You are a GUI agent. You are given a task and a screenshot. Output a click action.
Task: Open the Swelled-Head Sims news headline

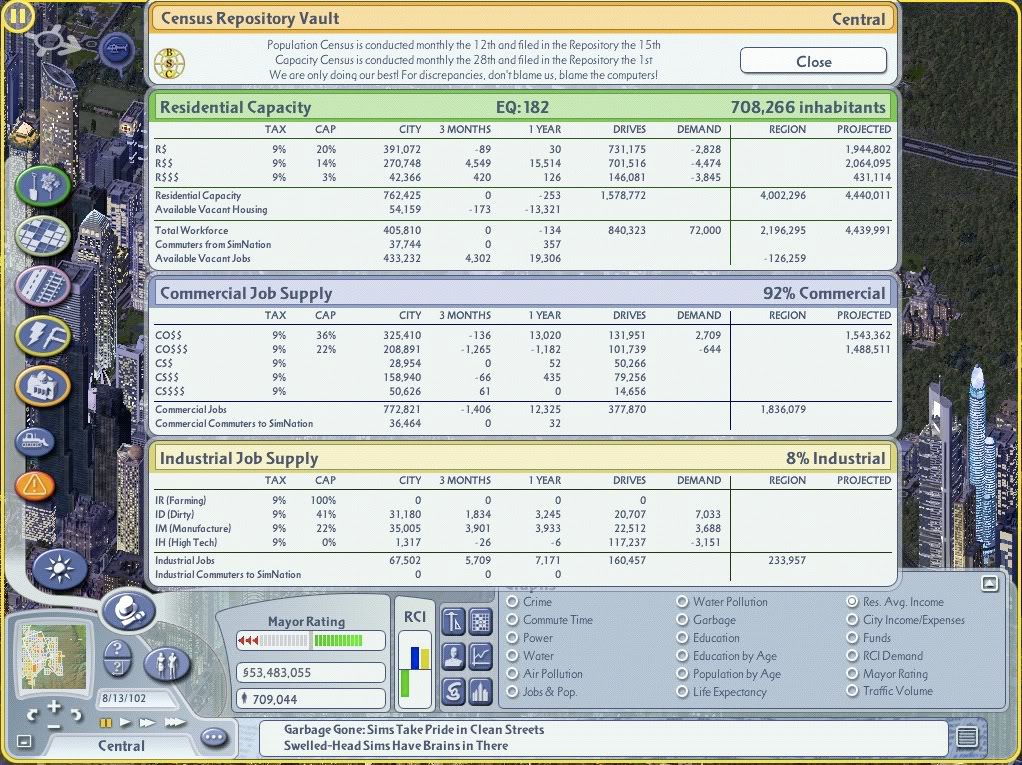click(x=396, y=745)
